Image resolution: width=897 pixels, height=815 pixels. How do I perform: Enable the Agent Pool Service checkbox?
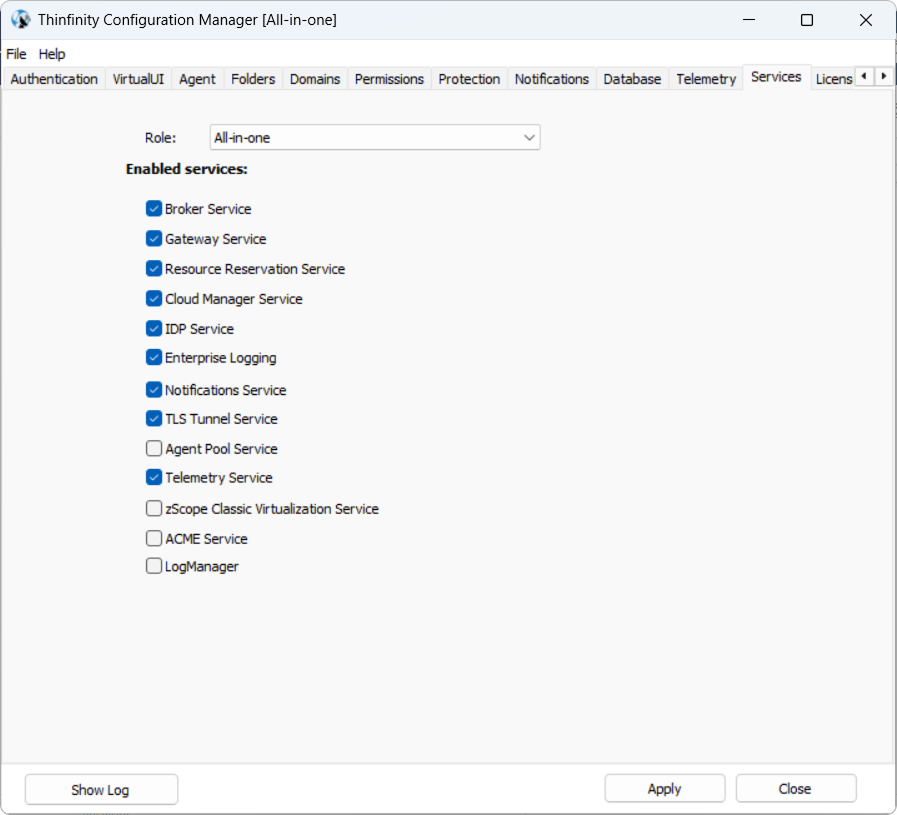(x=153, y=448)
